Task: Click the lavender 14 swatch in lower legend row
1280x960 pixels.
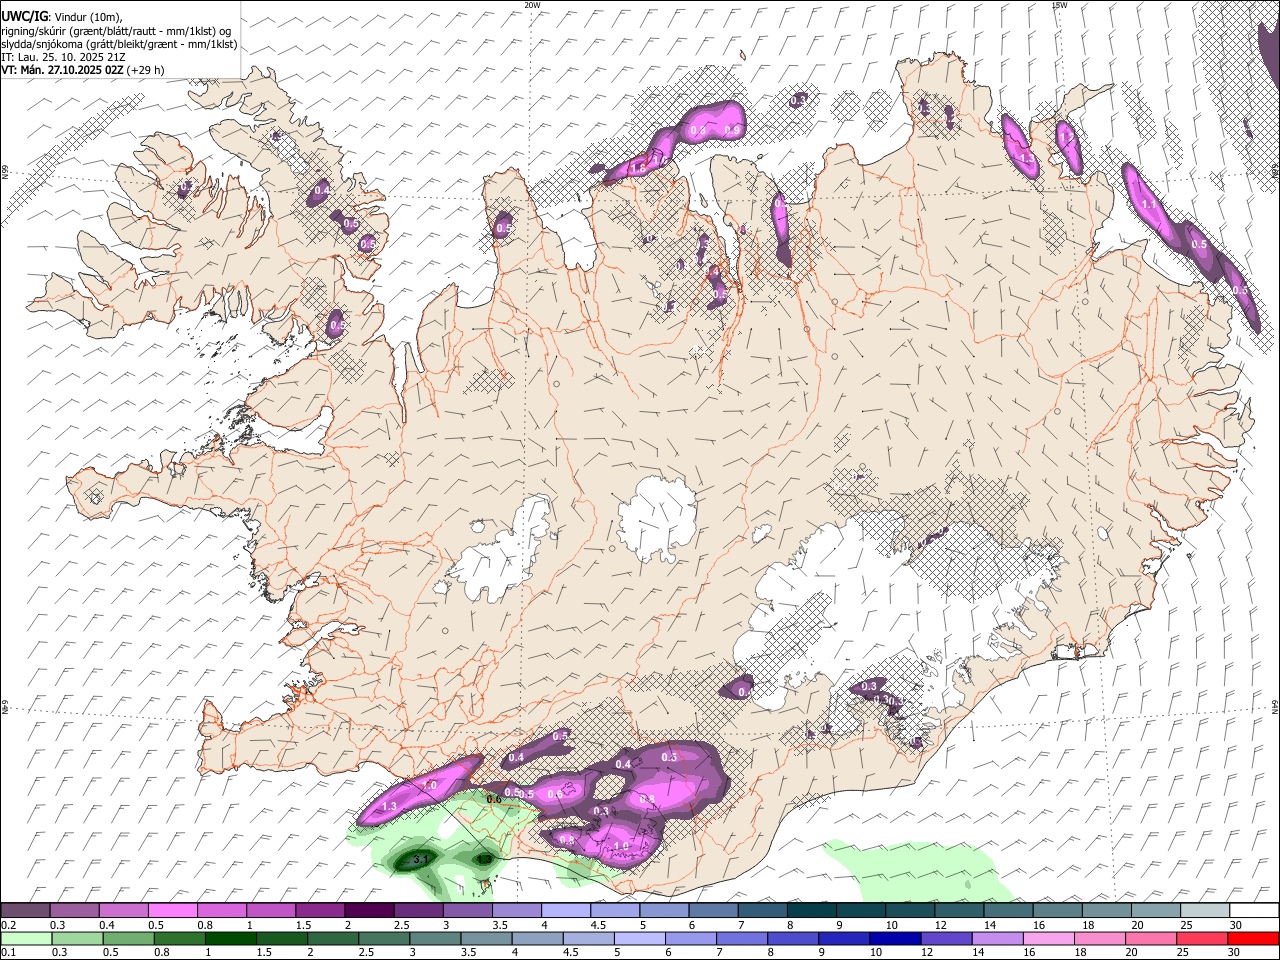Action: pos(997,938)
